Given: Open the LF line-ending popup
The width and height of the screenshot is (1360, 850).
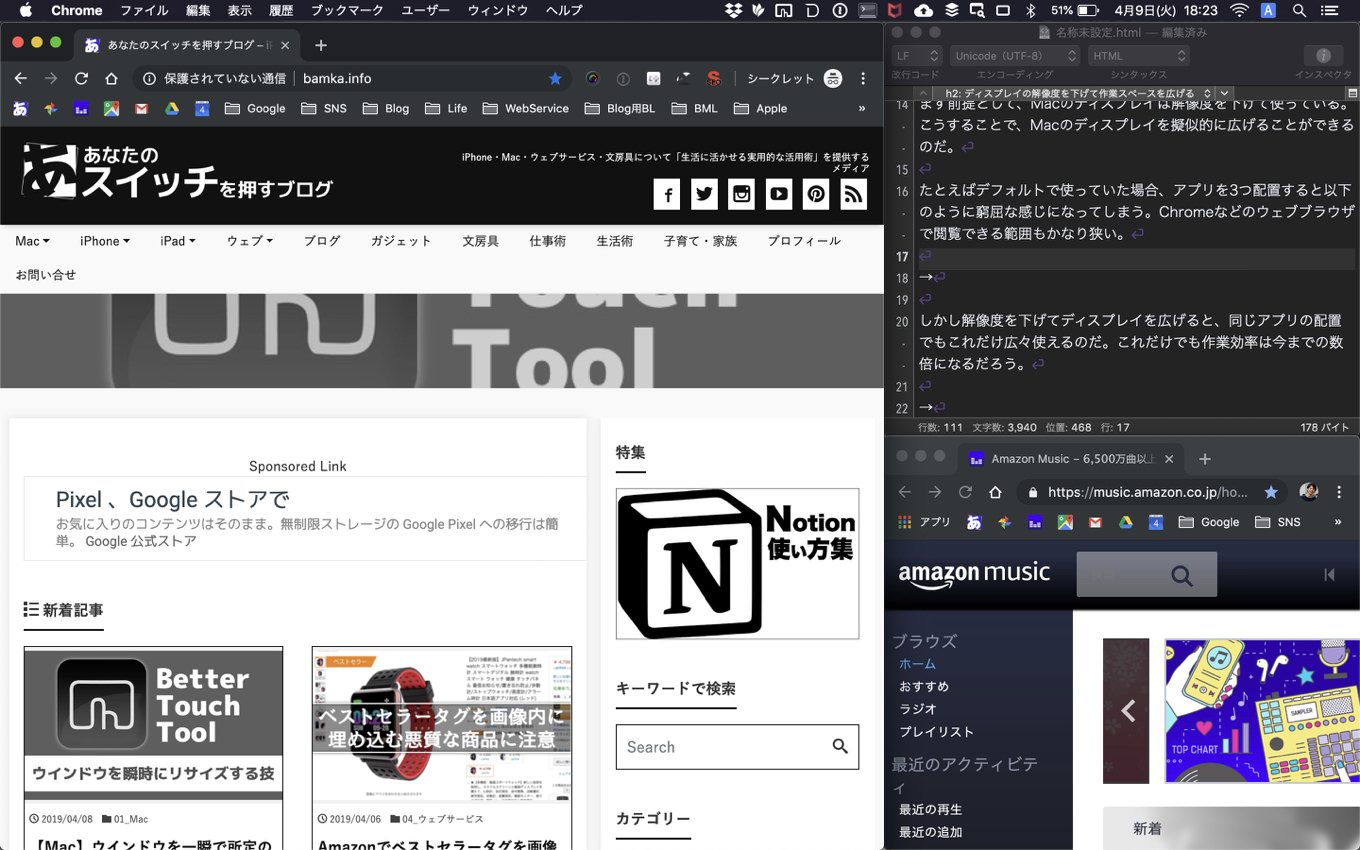Looking at the screenshot, I should pyautogui.click(x=917, y=56).
